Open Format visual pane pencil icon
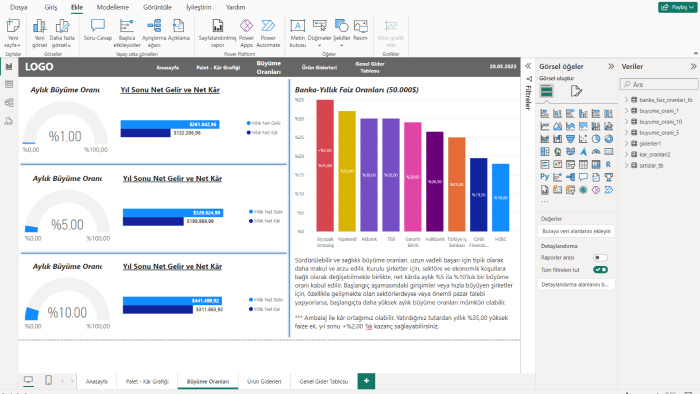Viewport: 700px width, 394px height. (576, 91)
